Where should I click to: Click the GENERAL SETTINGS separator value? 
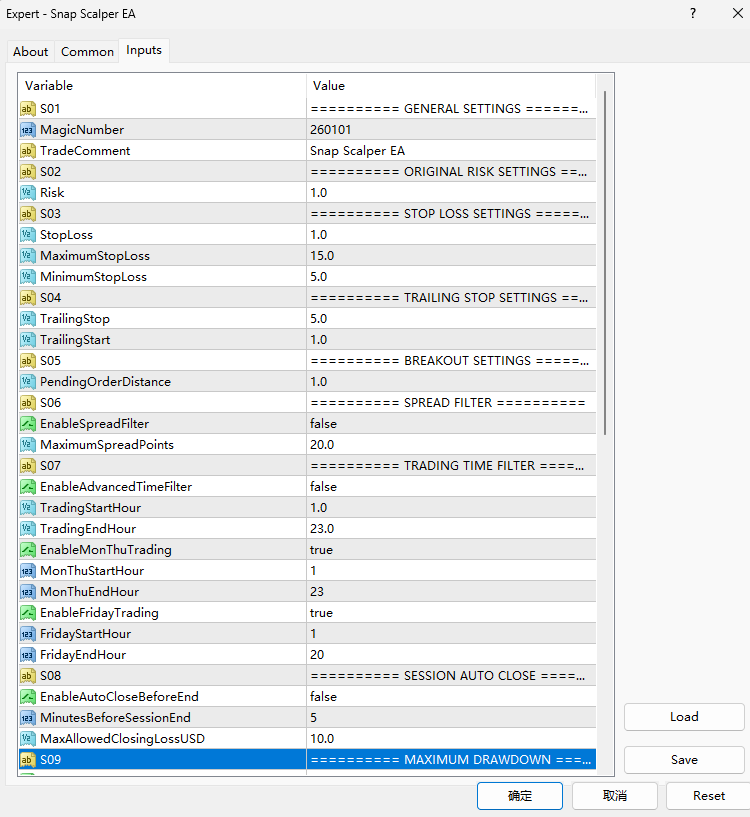tap(449, 109)
